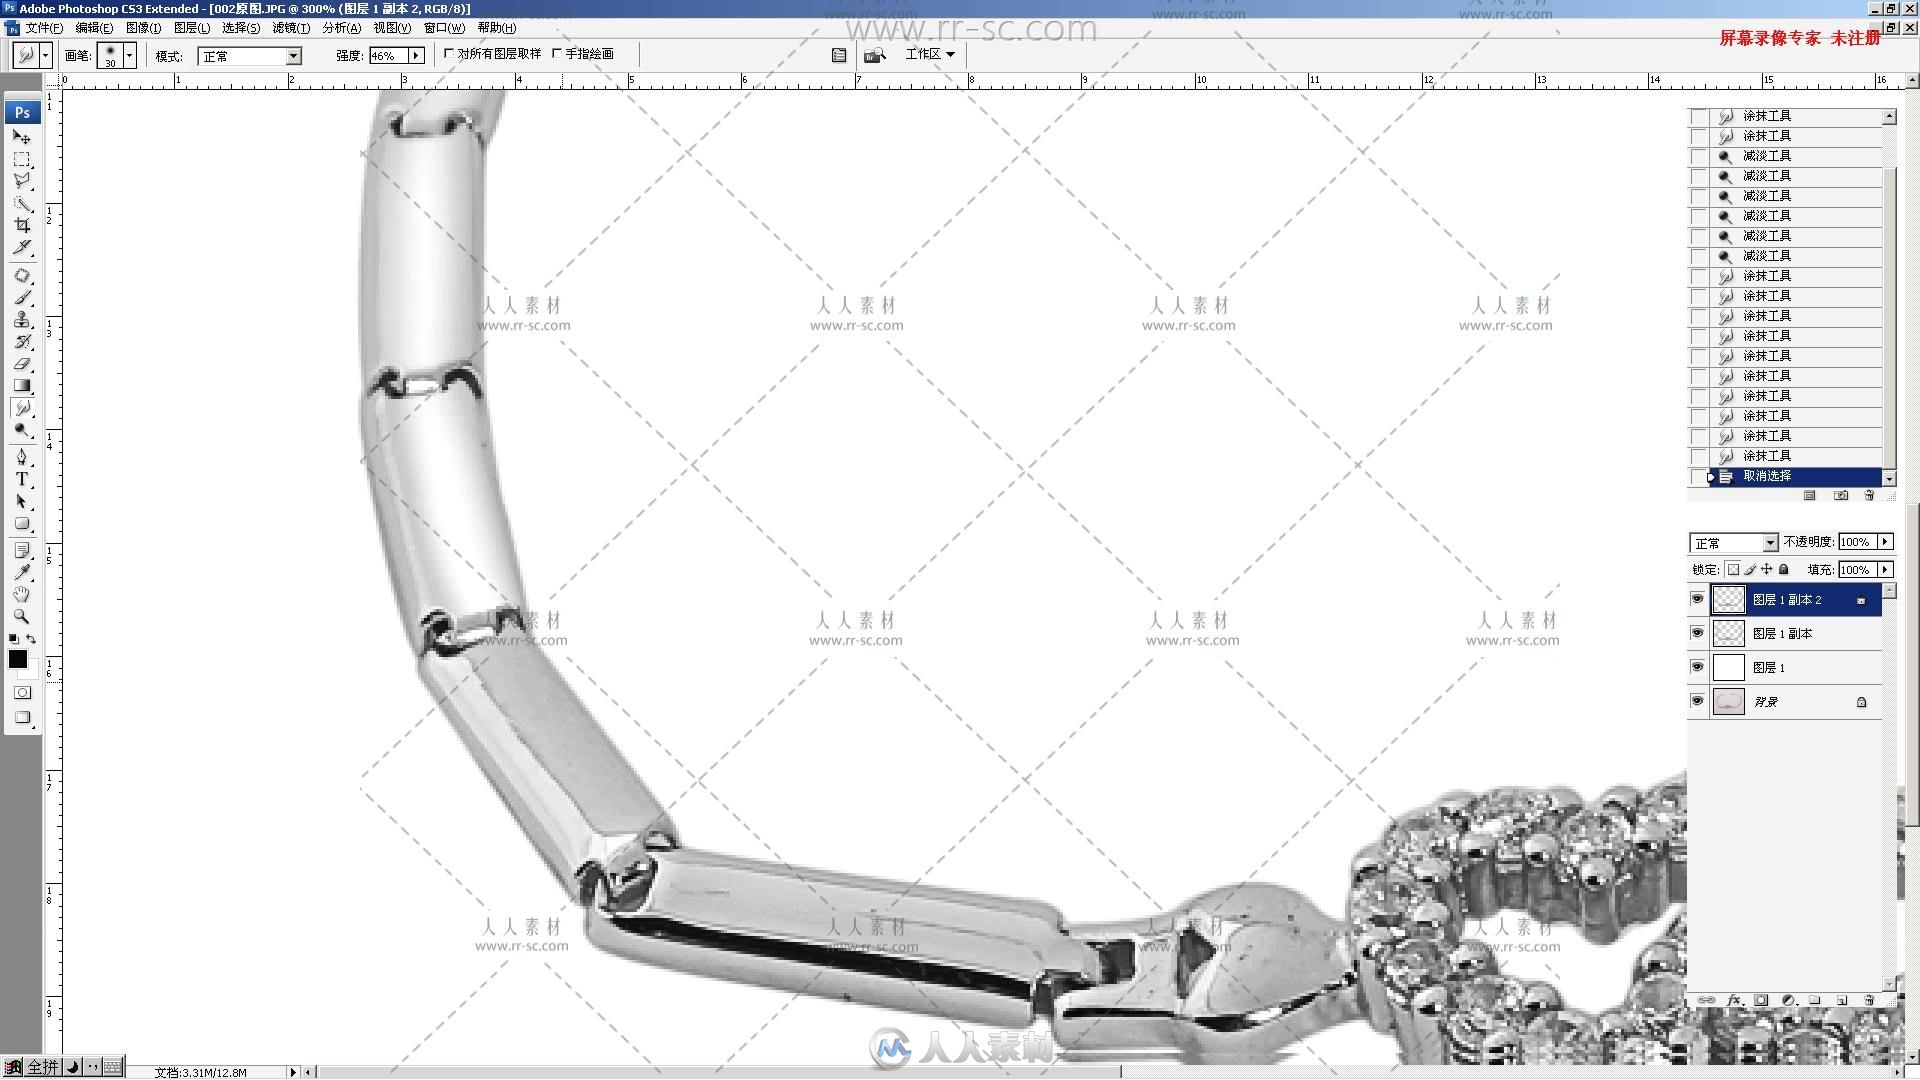This screenshot has width=1920, height=1080.
Task: Create new document from current state
Action: coord(1809,495)
